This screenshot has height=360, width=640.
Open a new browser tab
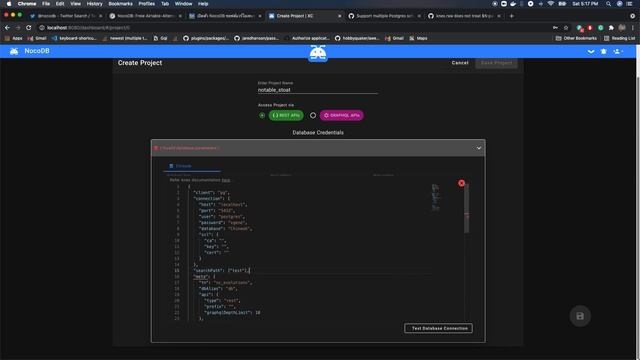pyautogui.click(x=511, y=16)
